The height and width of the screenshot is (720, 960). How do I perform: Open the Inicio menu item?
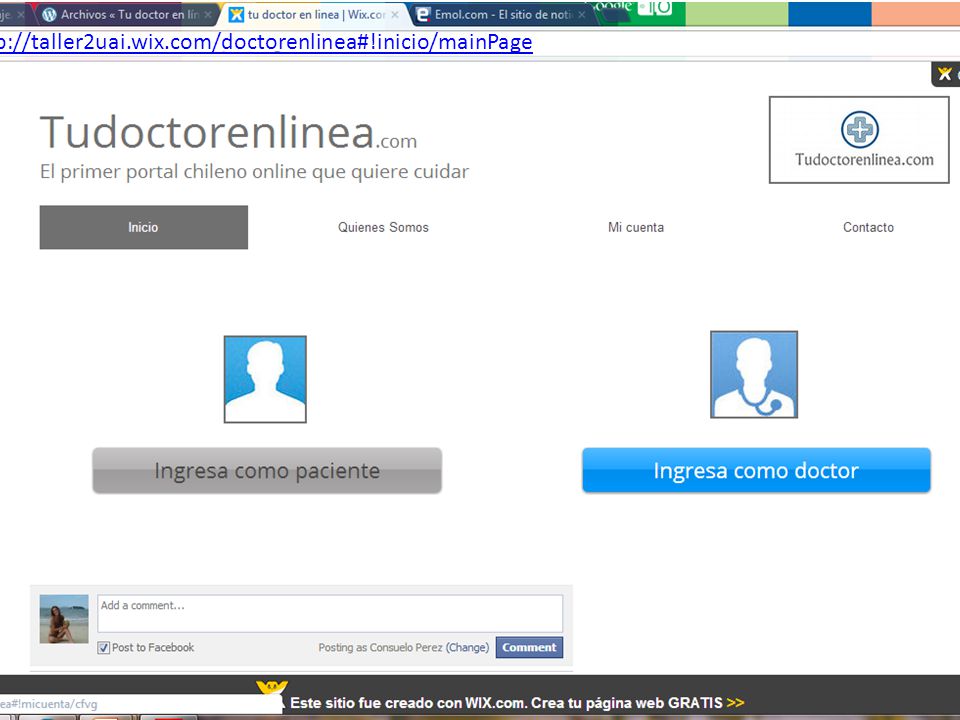[144, 227]
